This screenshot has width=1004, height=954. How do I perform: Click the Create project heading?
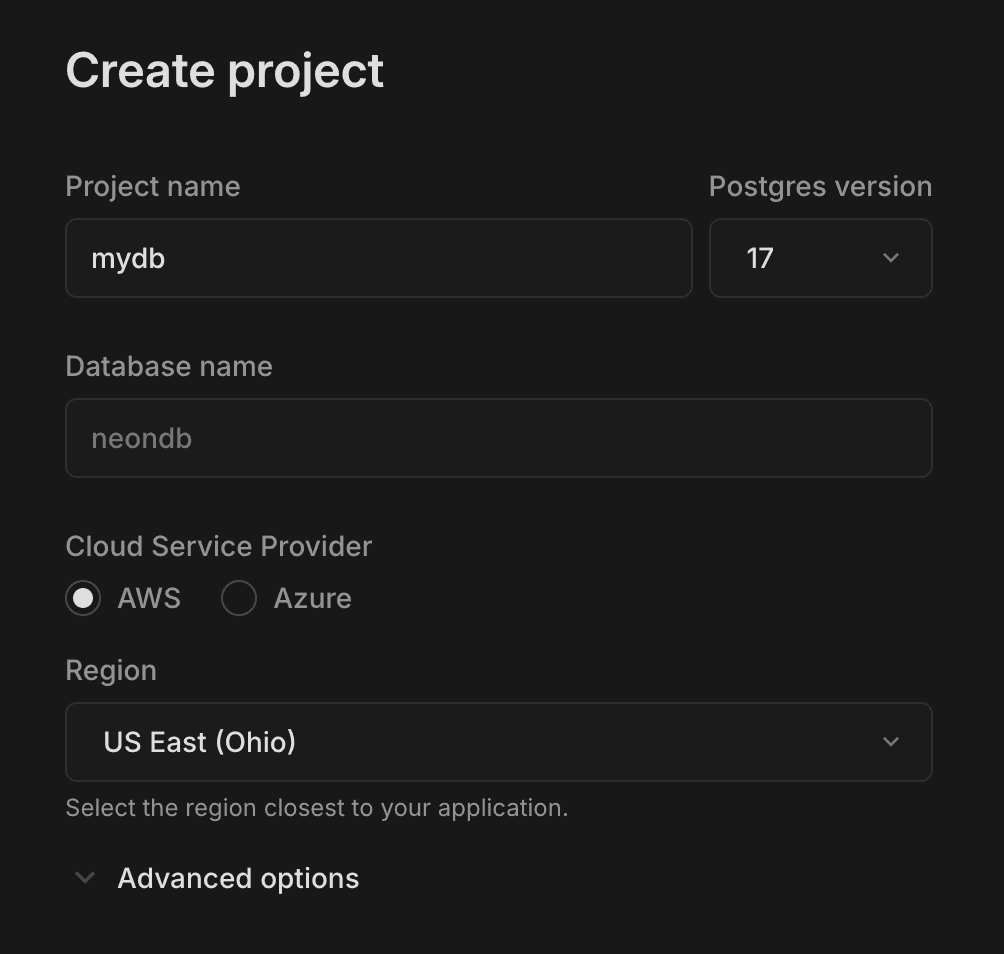pos(225,71)
